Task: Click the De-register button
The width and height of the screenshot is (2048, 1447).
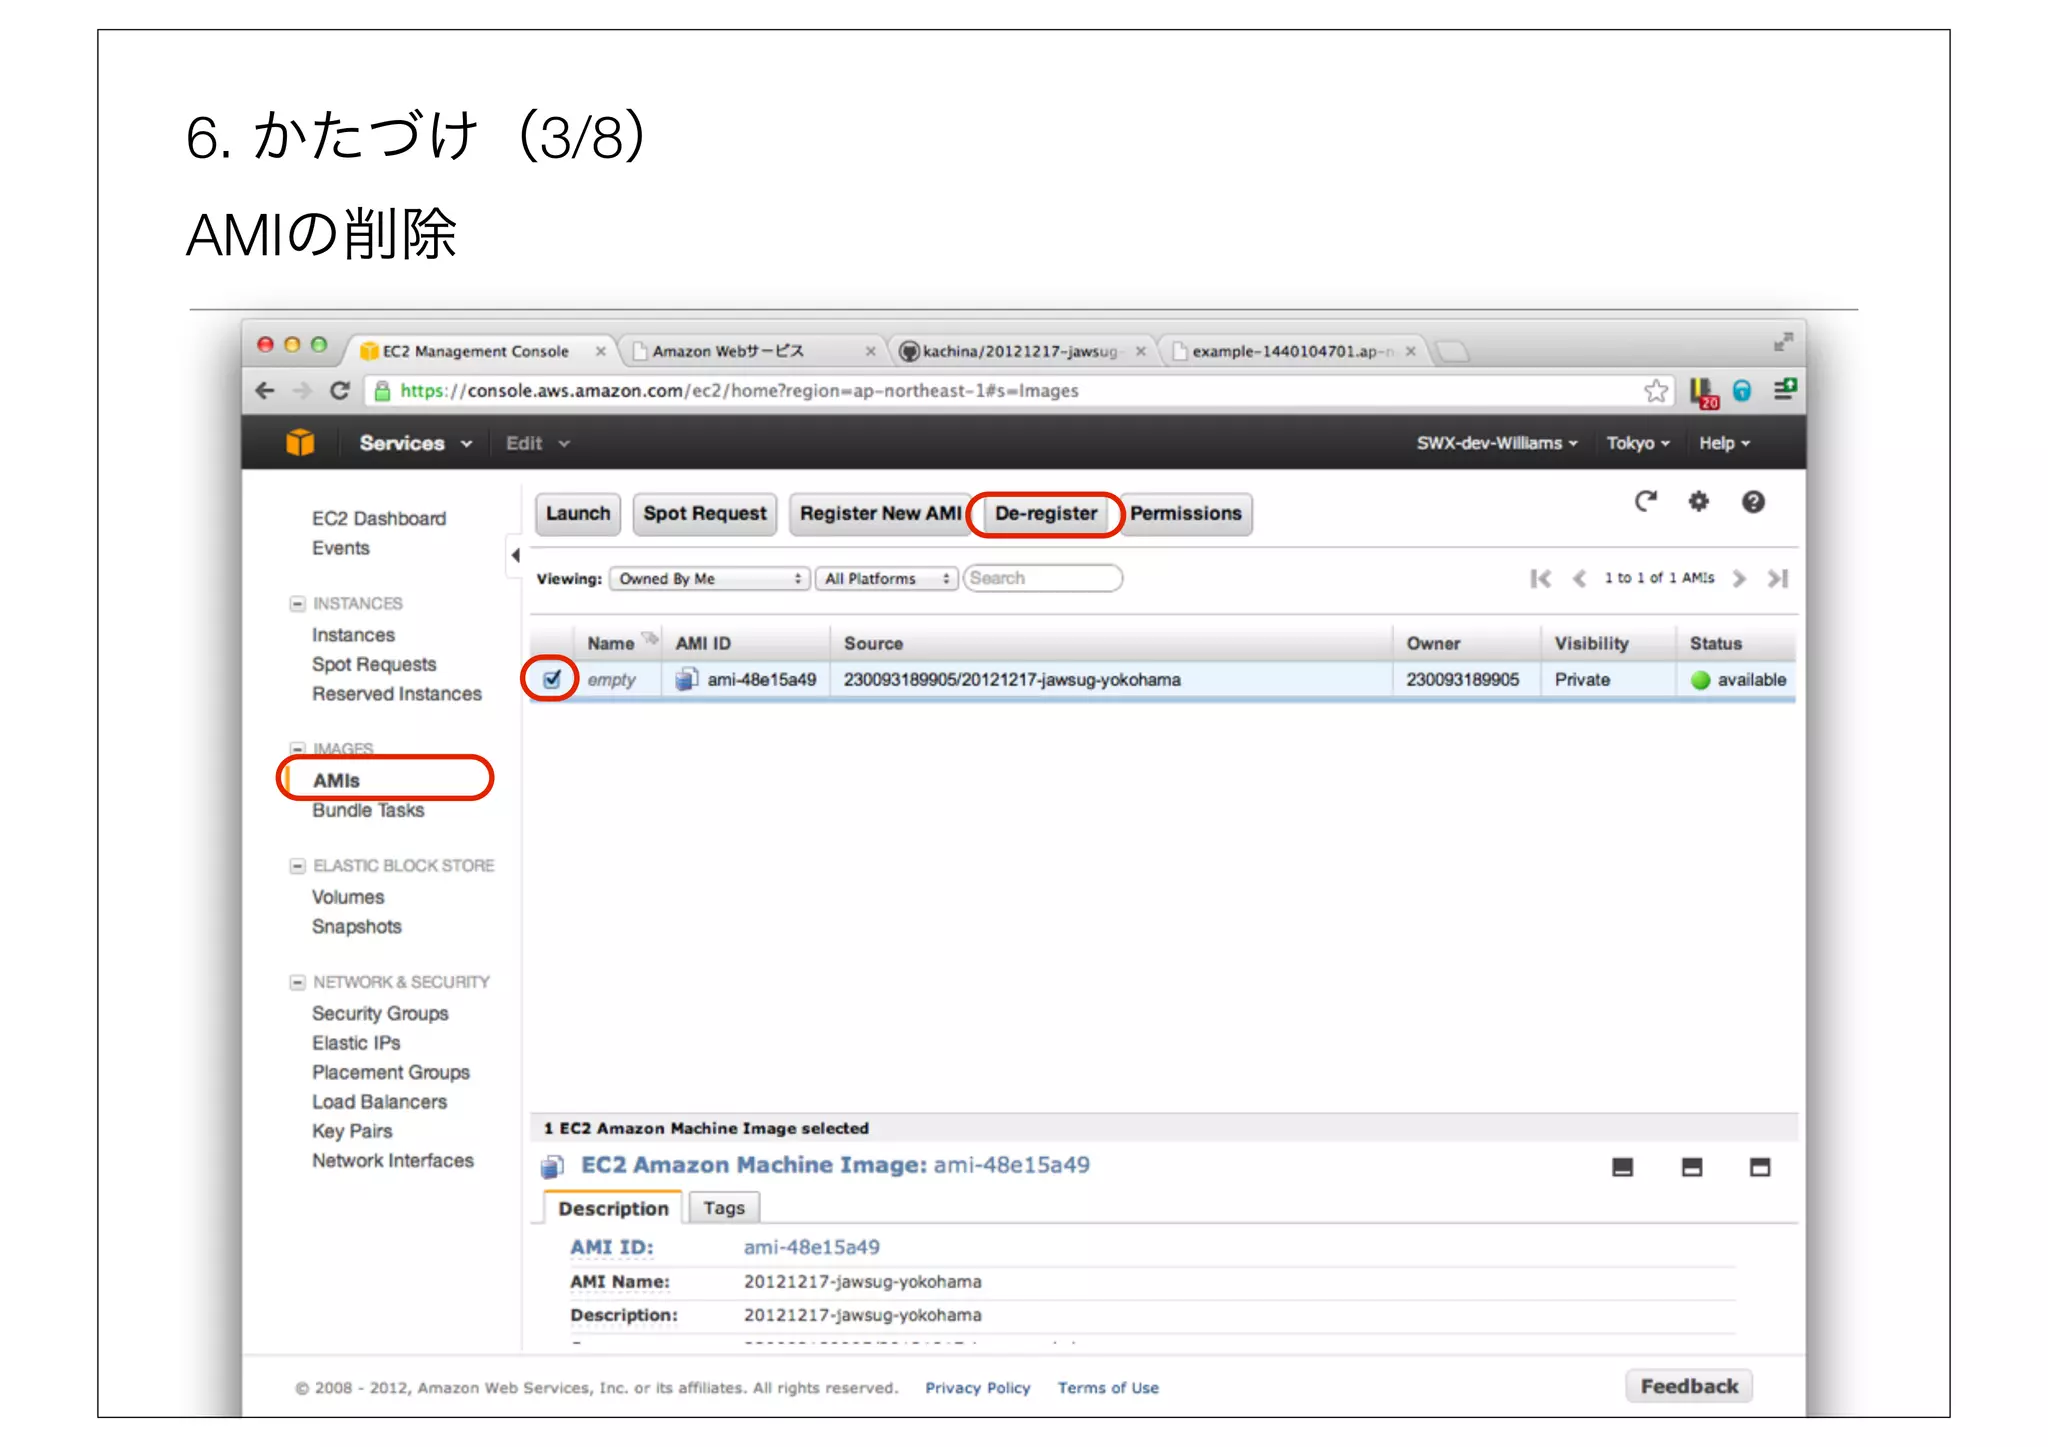Action: pyautogui.click(x=1046, y=513)
